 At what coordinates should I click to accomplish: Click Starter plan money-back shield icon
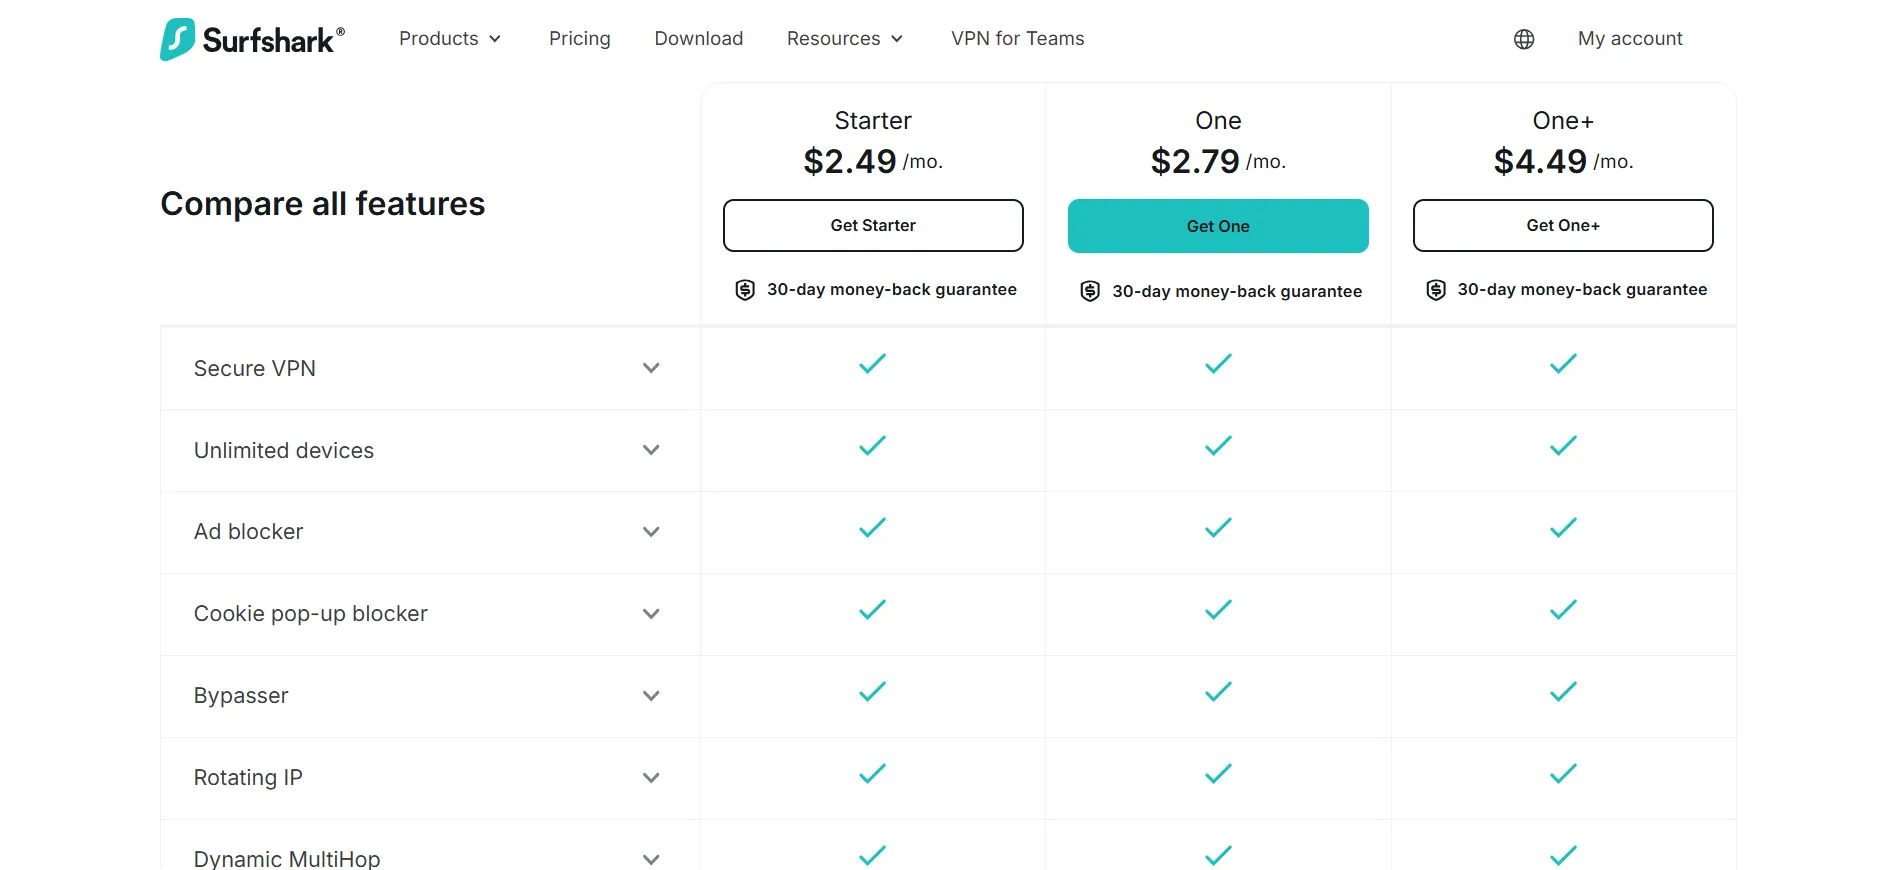(x=745, y=290)
